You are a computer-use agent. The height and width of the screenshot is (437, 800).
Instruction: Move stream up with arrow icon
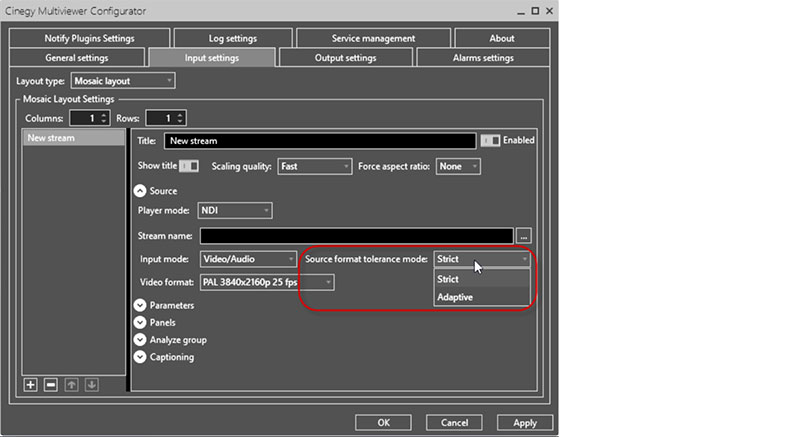[x=71, y=385]
